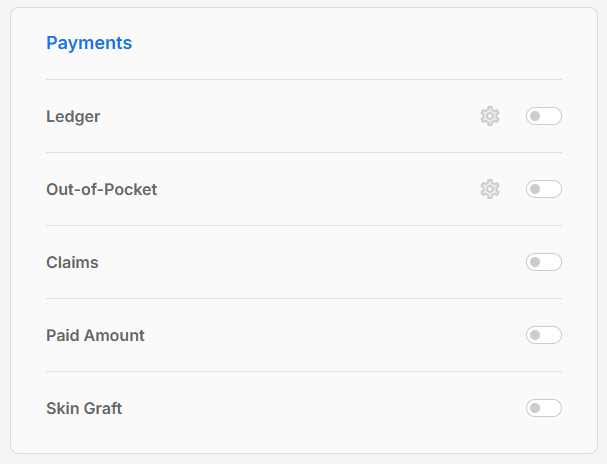Toggle the Claims switch on
607x464 pixels.
tap(543, 262)
